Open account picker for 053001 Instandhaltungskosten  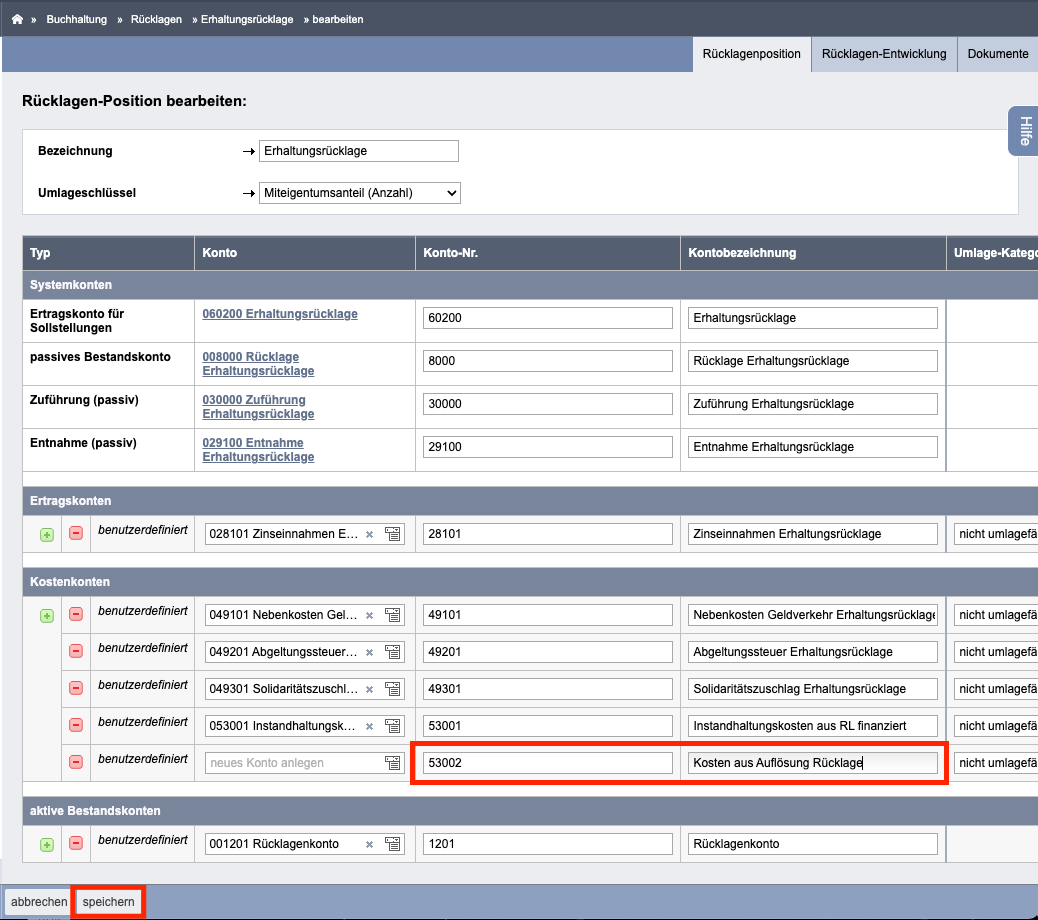(x=393, y=726)
